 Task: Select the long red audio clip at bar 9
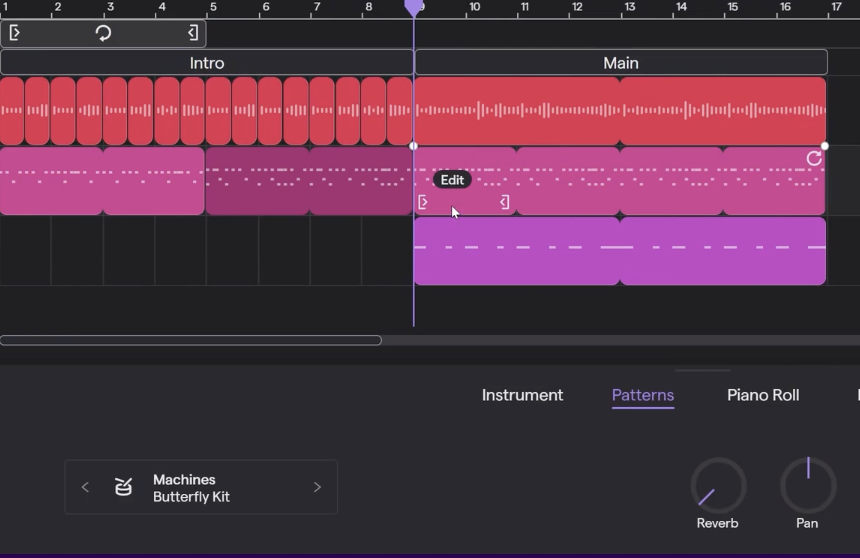coord(517,111)
